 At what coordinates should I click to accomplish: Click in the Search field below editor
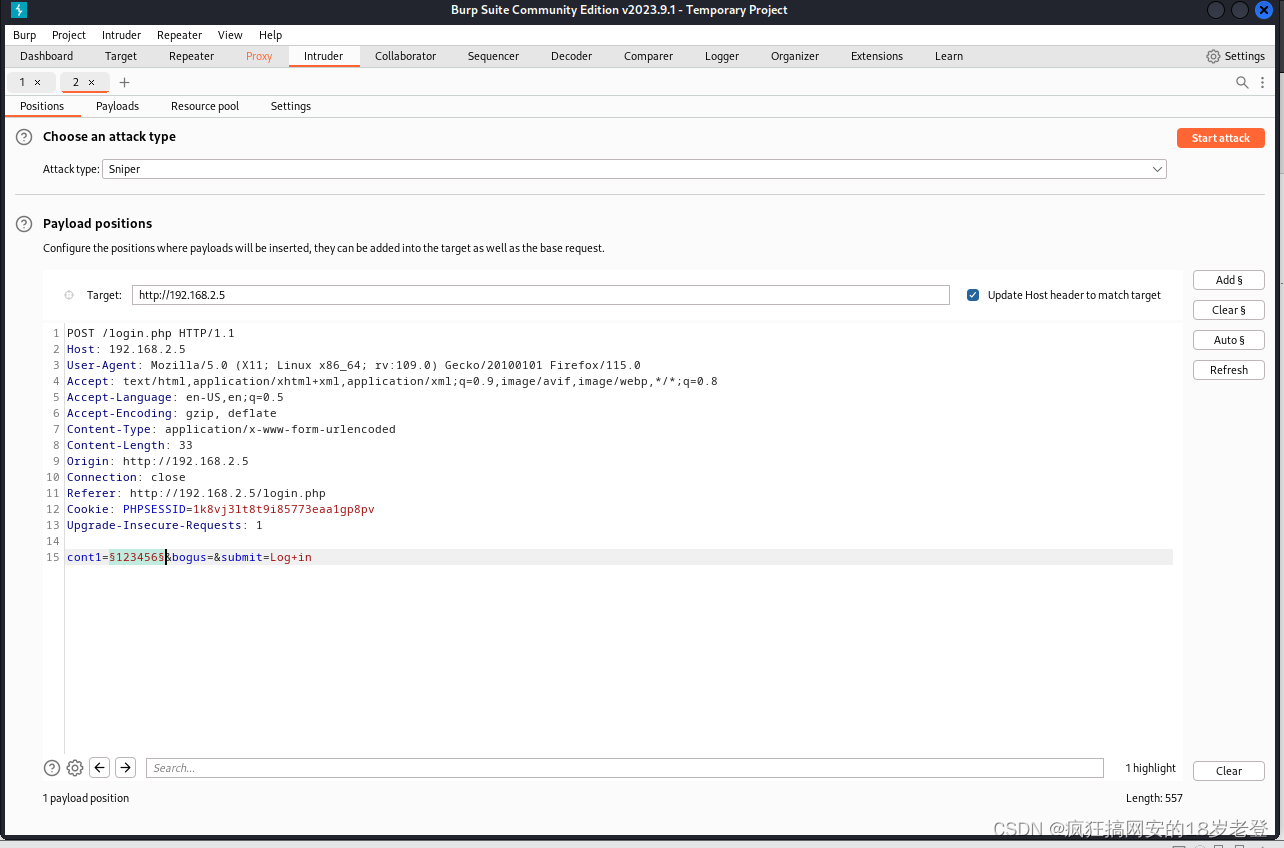pos(625,768)
